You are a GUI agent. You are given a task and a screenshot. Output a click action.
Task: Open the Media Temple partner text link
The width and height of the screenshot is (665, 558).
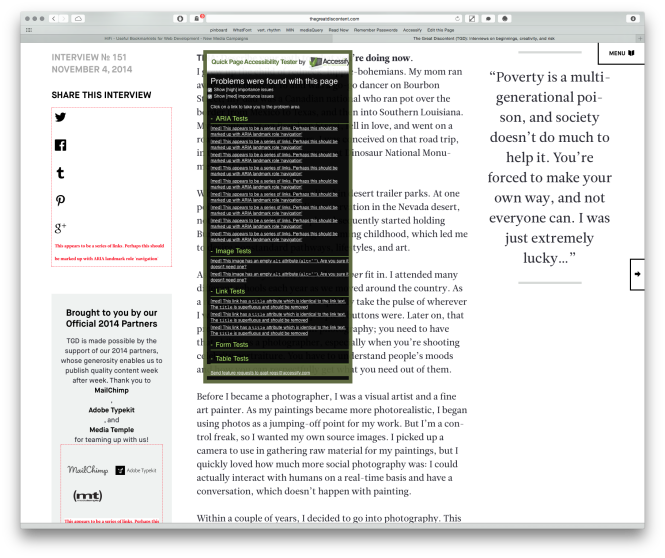click(112, 430)
